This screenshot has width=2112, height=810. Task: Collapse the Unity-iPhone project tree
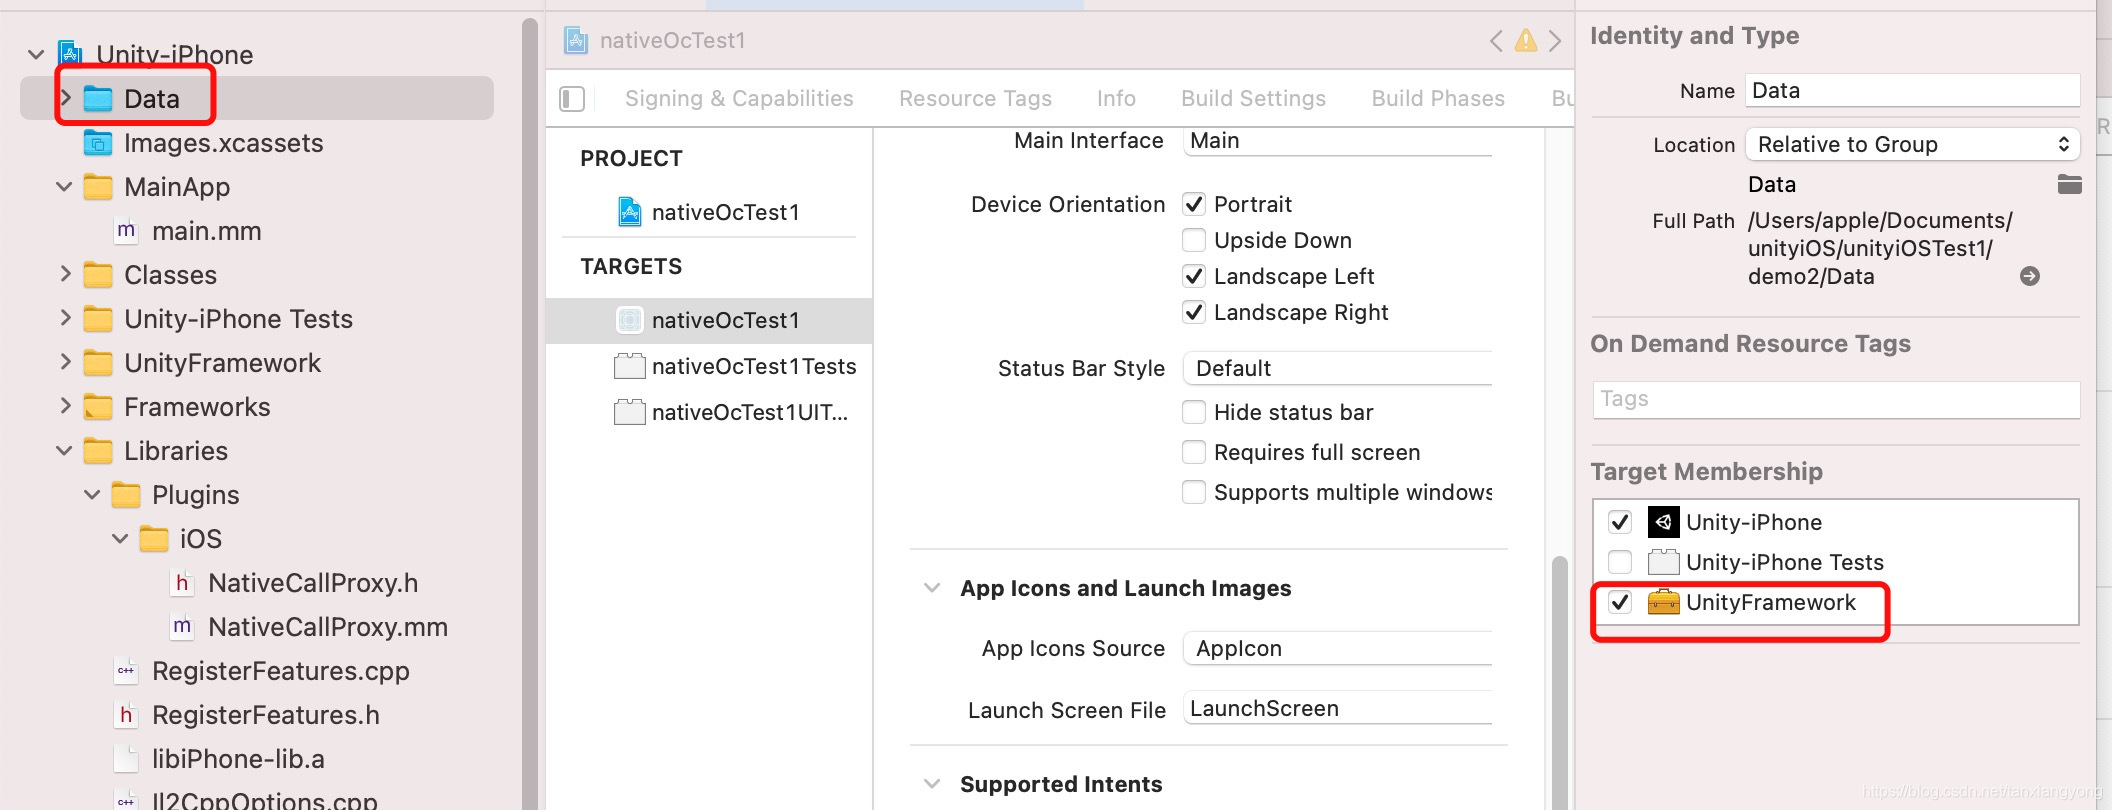click(36, 54)
